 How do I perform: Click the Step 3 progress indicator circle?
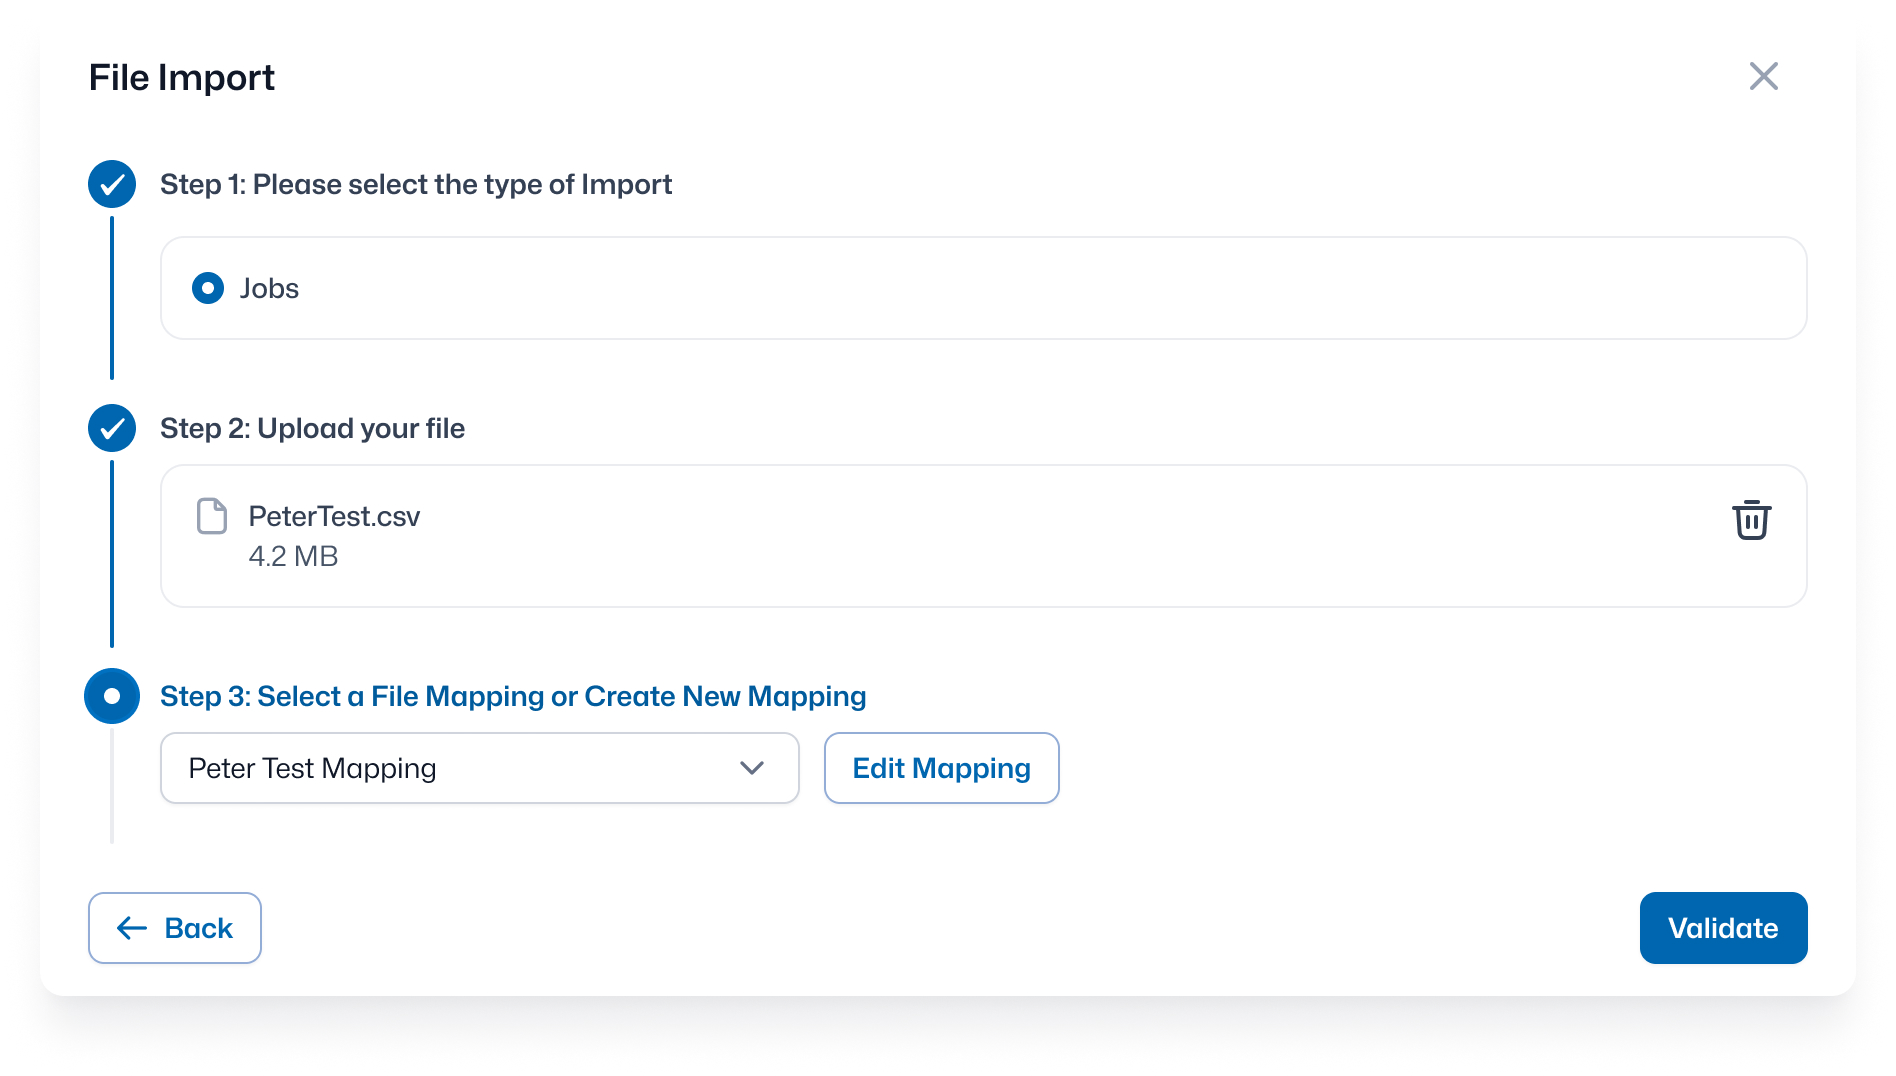click(111, 696)
